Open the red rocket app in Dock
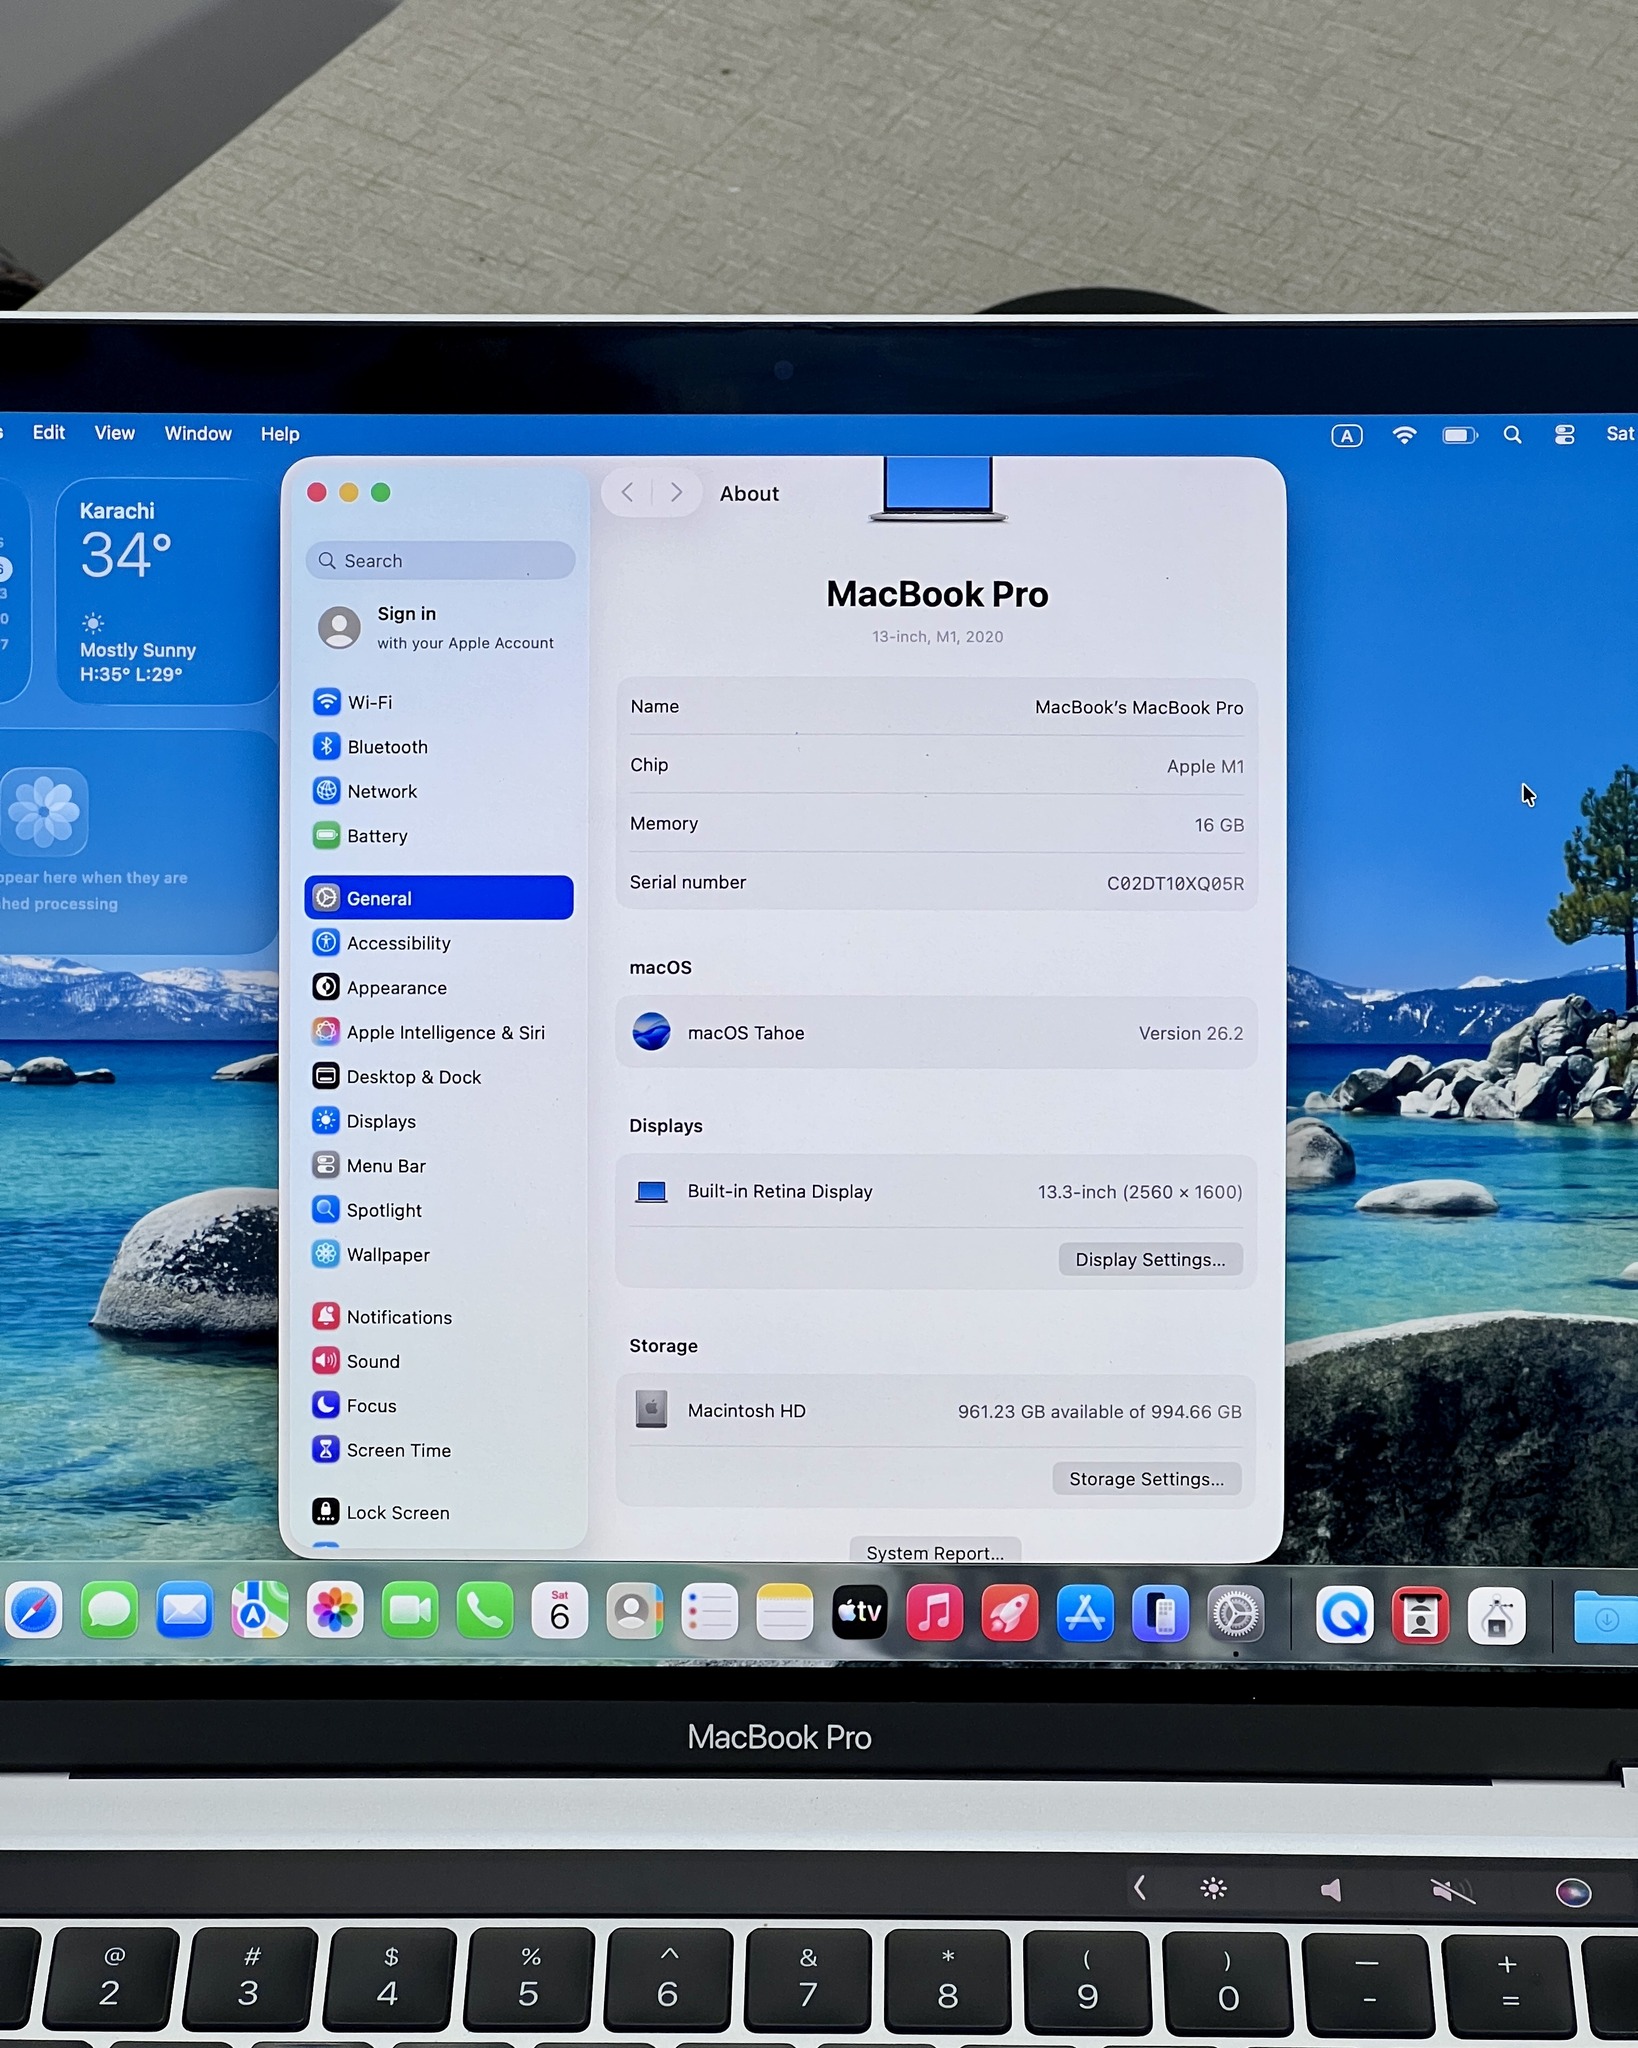Viewport: 1638px width, 2048px height. 1010,1613
